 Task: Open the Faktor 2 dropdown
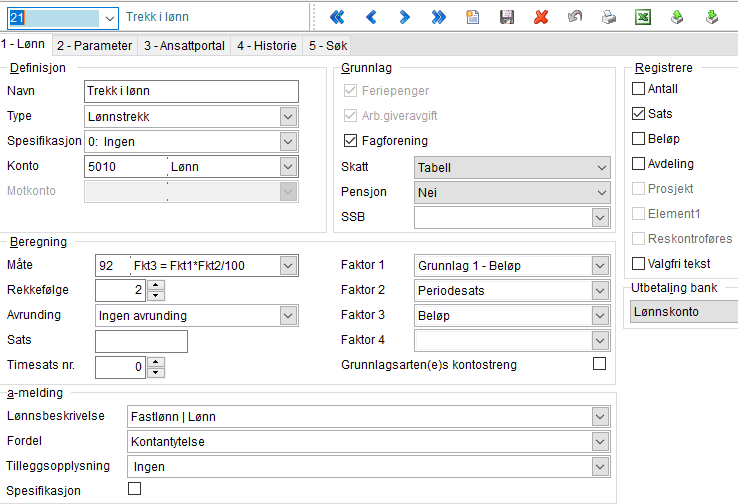(x=600, y=291)
